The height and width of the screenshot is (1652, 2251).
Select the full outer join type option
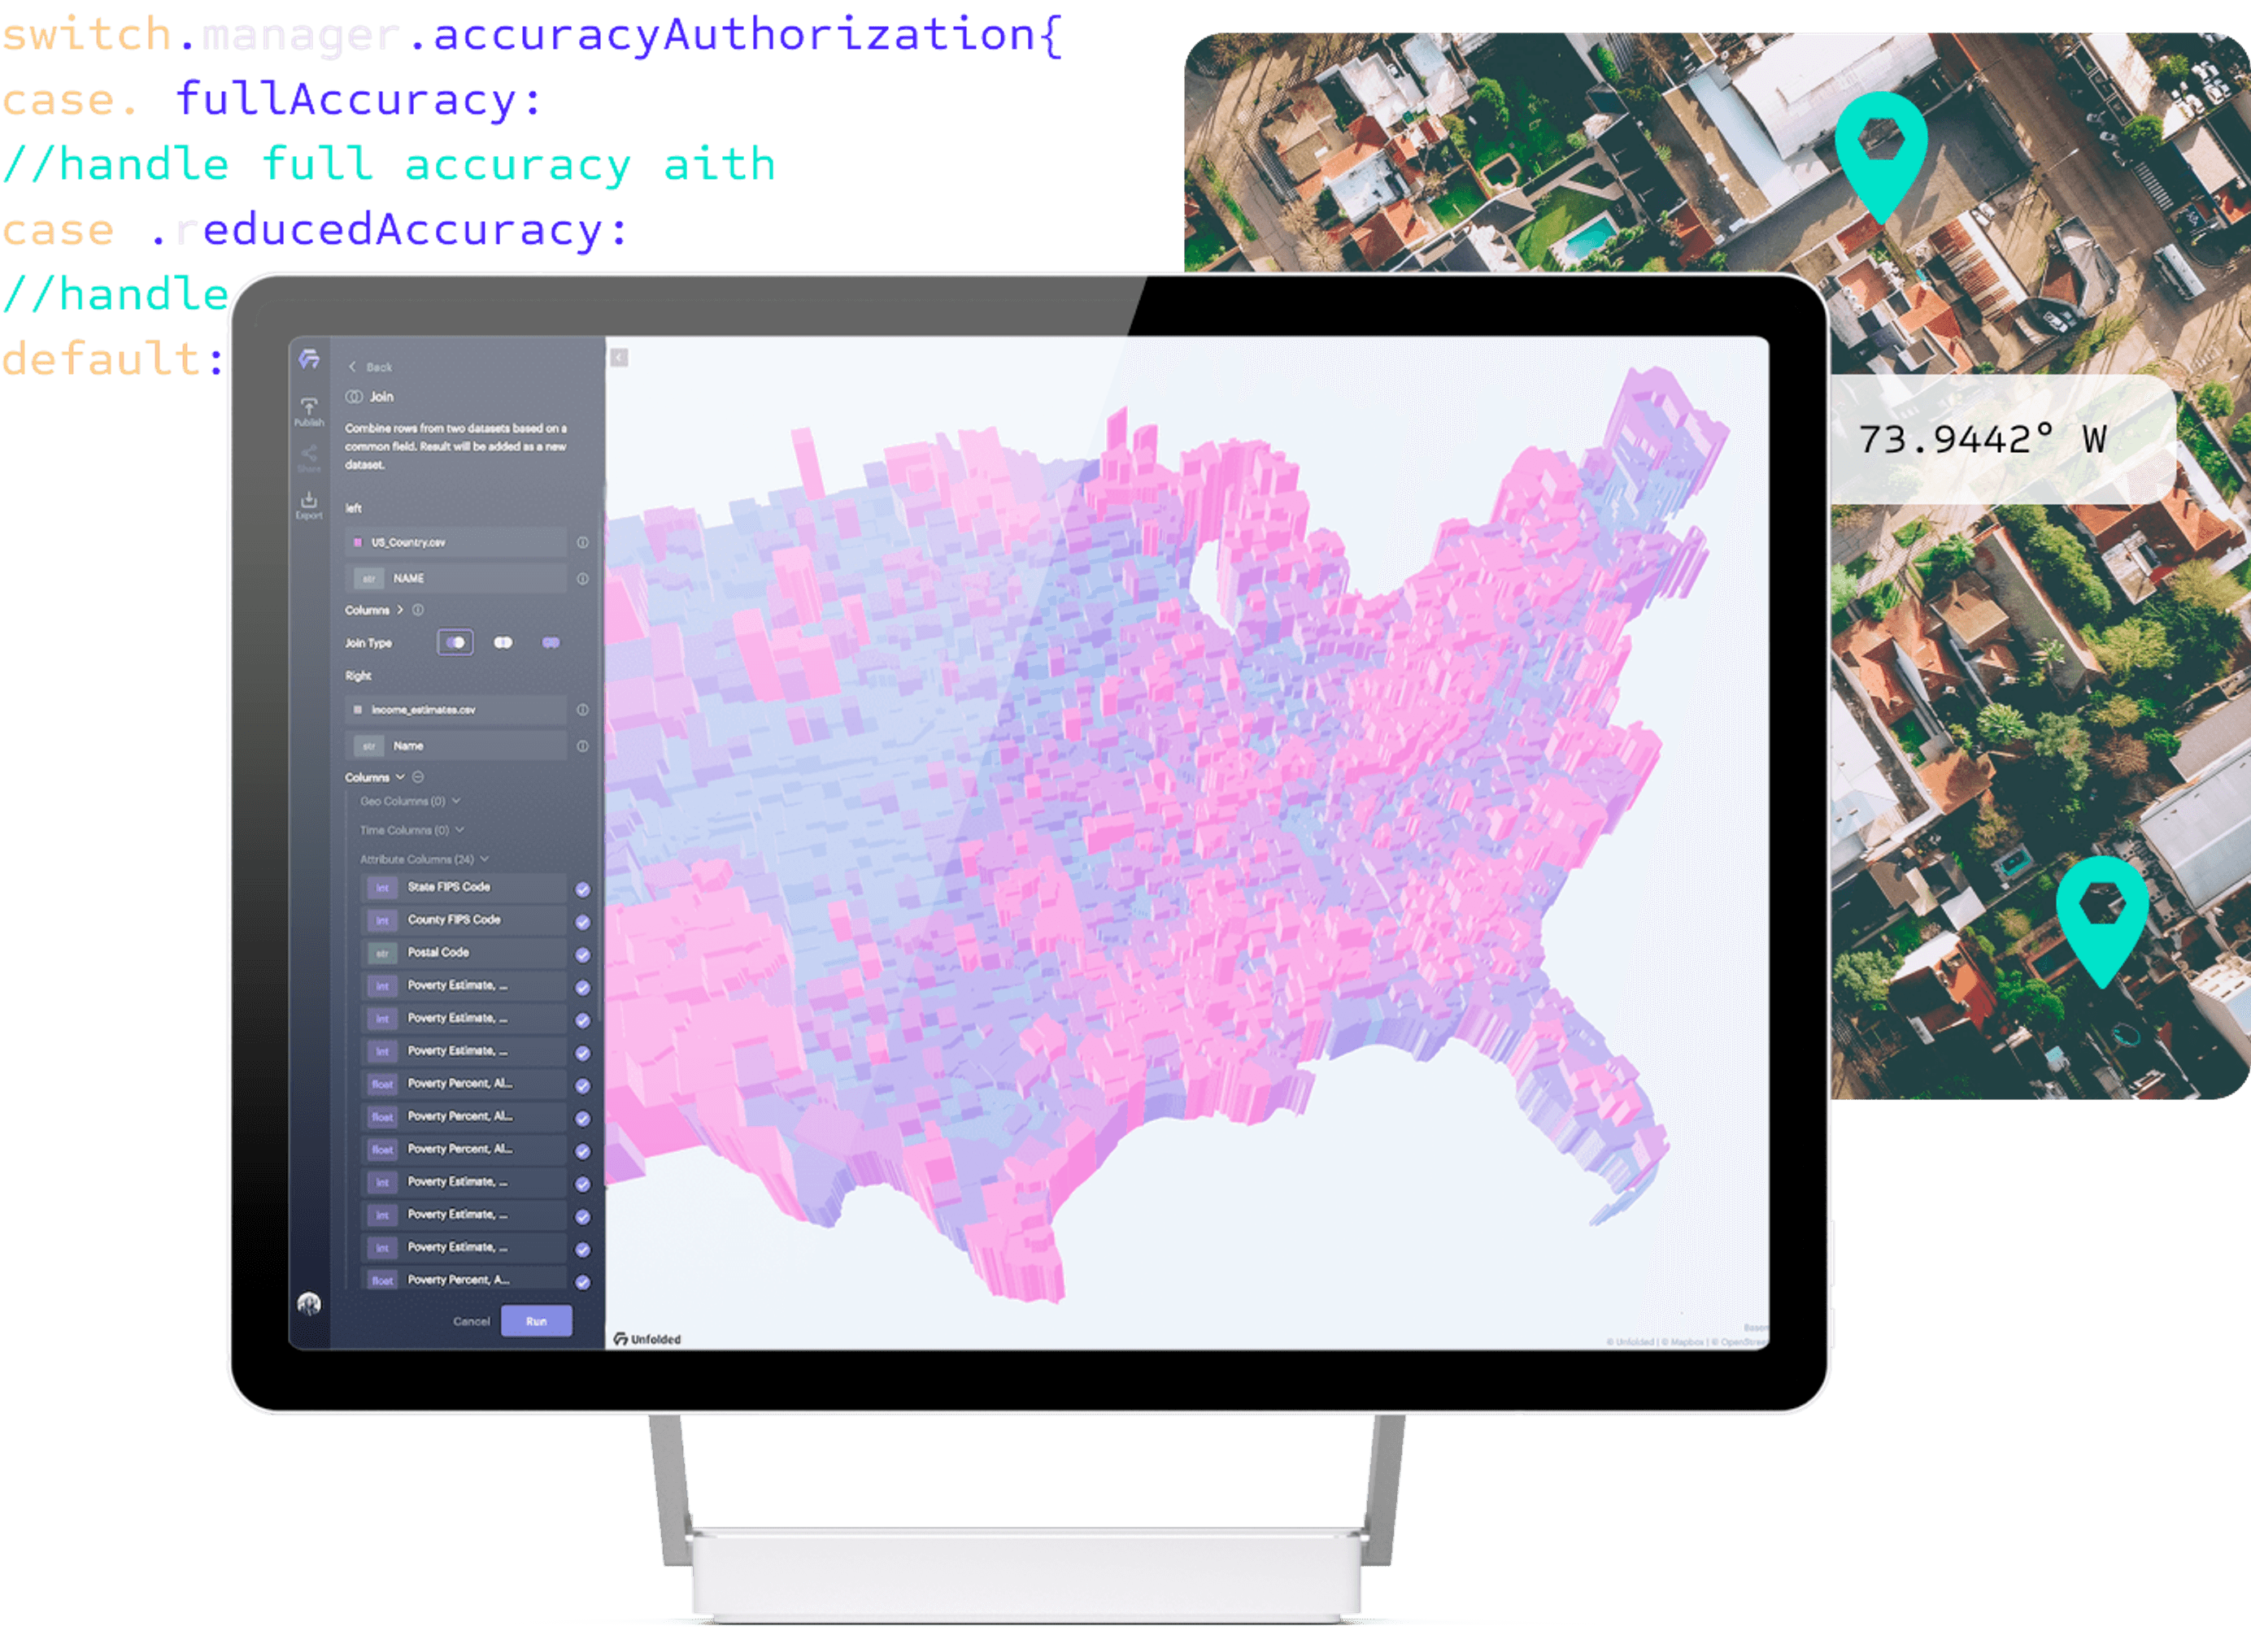coord(551,643)
